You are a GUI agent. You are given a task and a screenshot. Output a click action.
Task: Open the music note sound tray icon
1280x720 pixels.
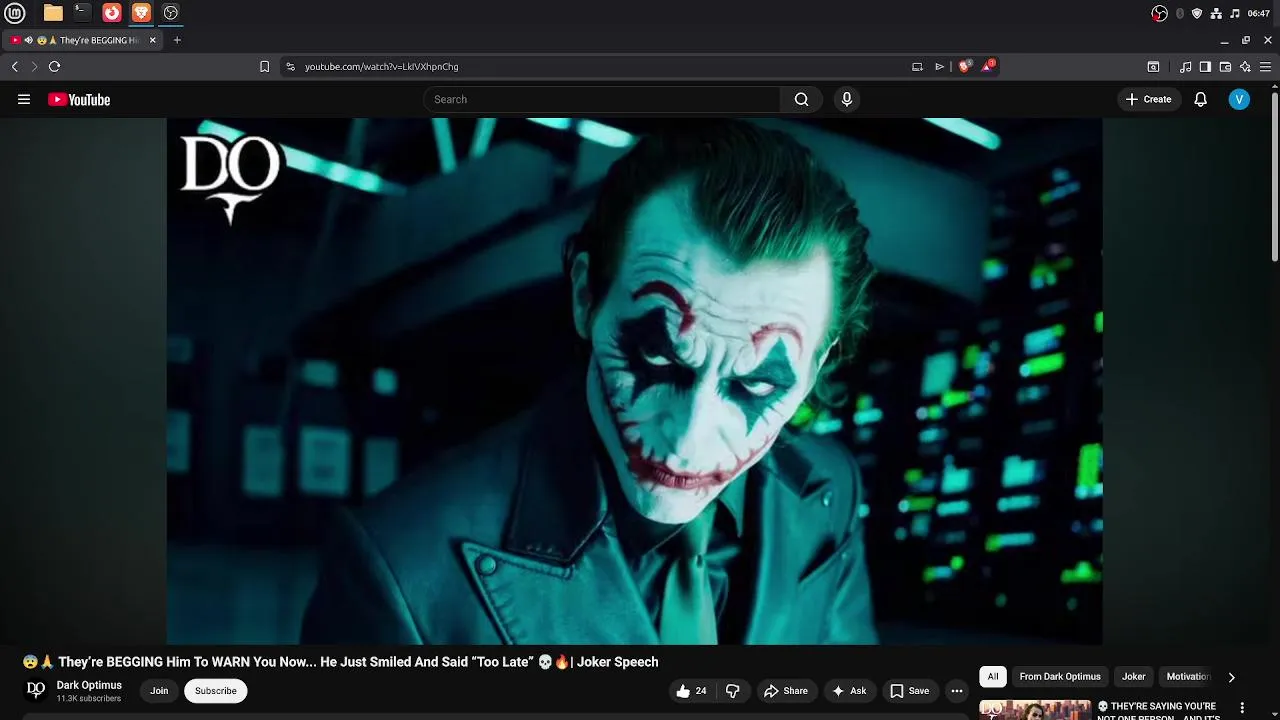(1235, 13)
